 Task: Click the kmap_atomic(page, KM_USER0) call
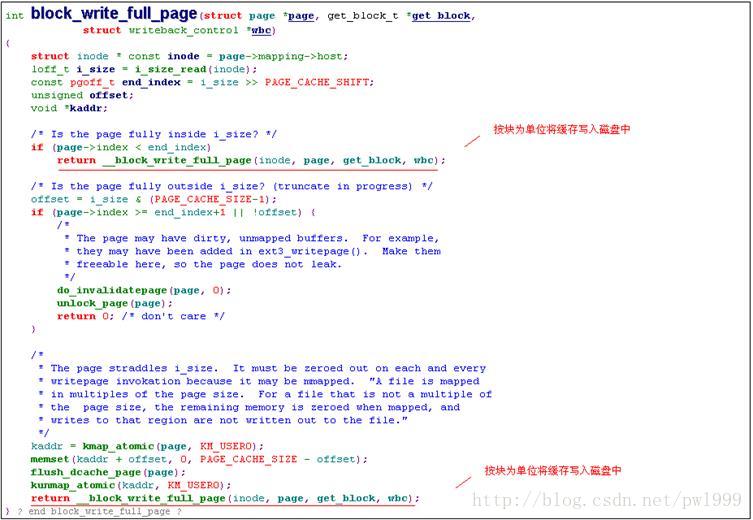click(173, 446)
